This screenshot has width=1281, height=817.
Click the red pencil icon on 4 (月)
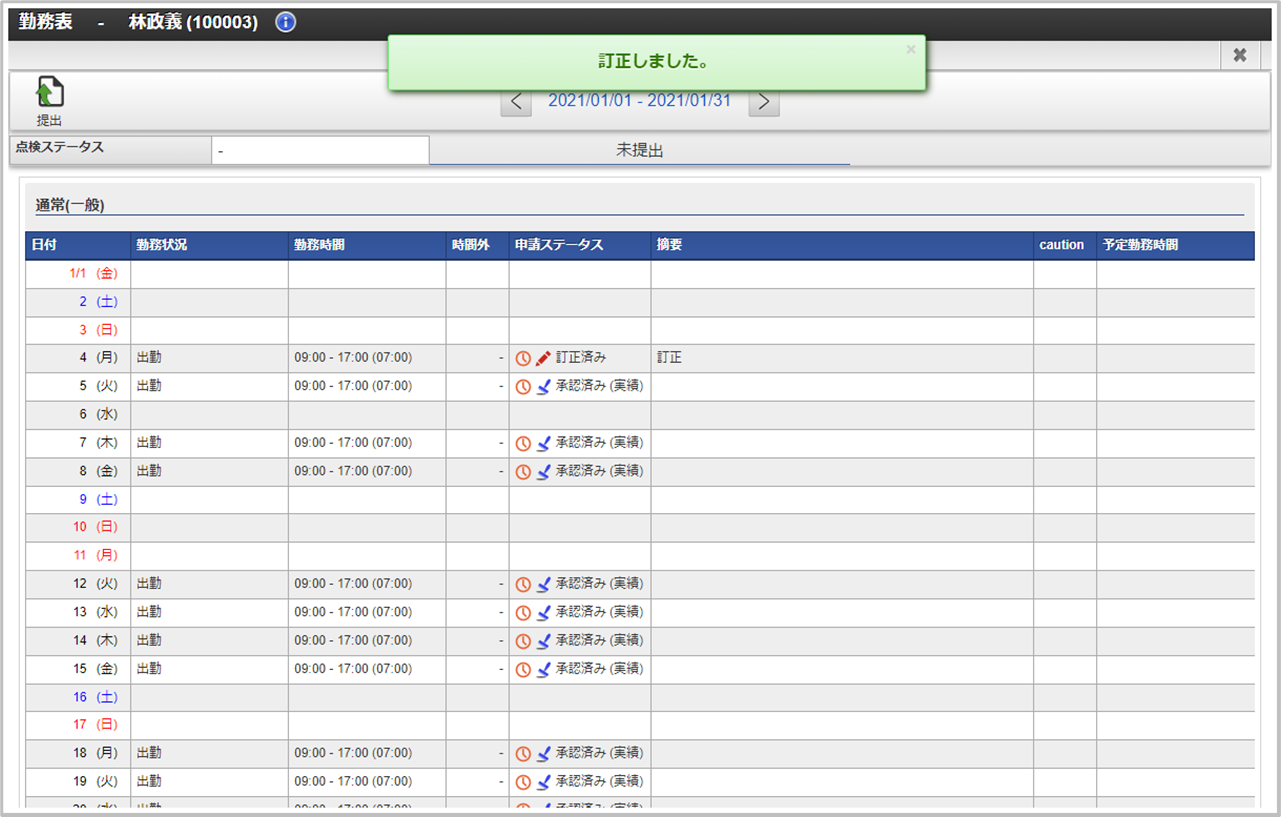(543, 358)
